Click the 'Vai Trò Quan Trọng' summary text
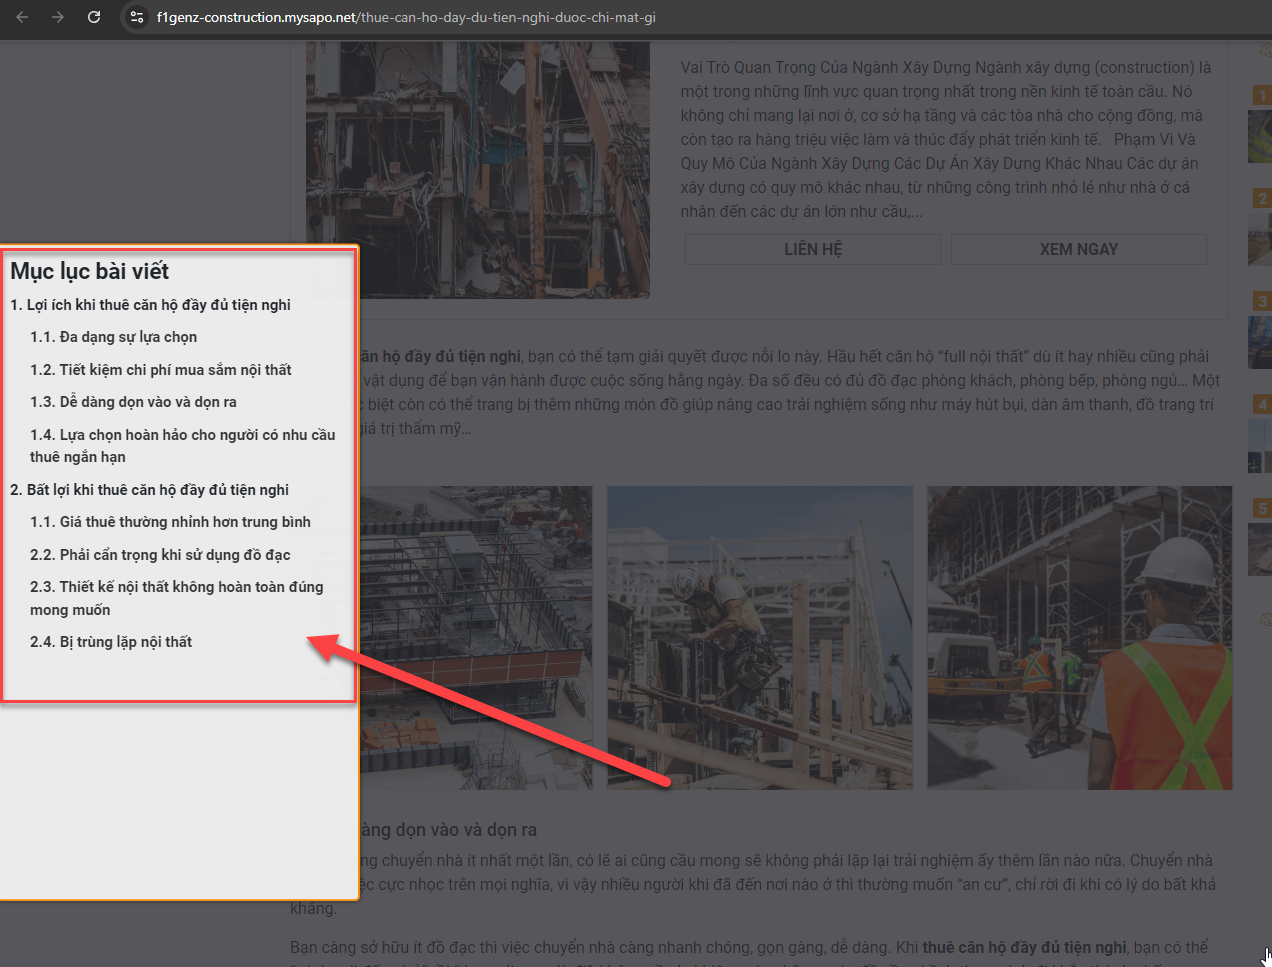This screenshot has width=1272, height=967. 945,139
